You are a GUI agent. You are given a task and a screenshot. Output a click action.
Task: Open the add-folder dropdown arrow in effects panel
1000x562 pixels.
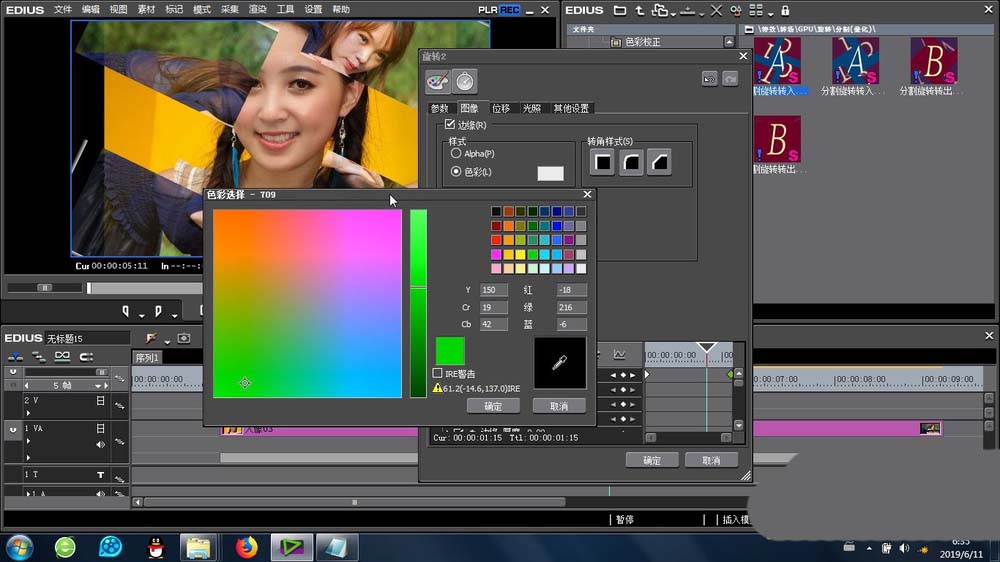coord(673,13)
